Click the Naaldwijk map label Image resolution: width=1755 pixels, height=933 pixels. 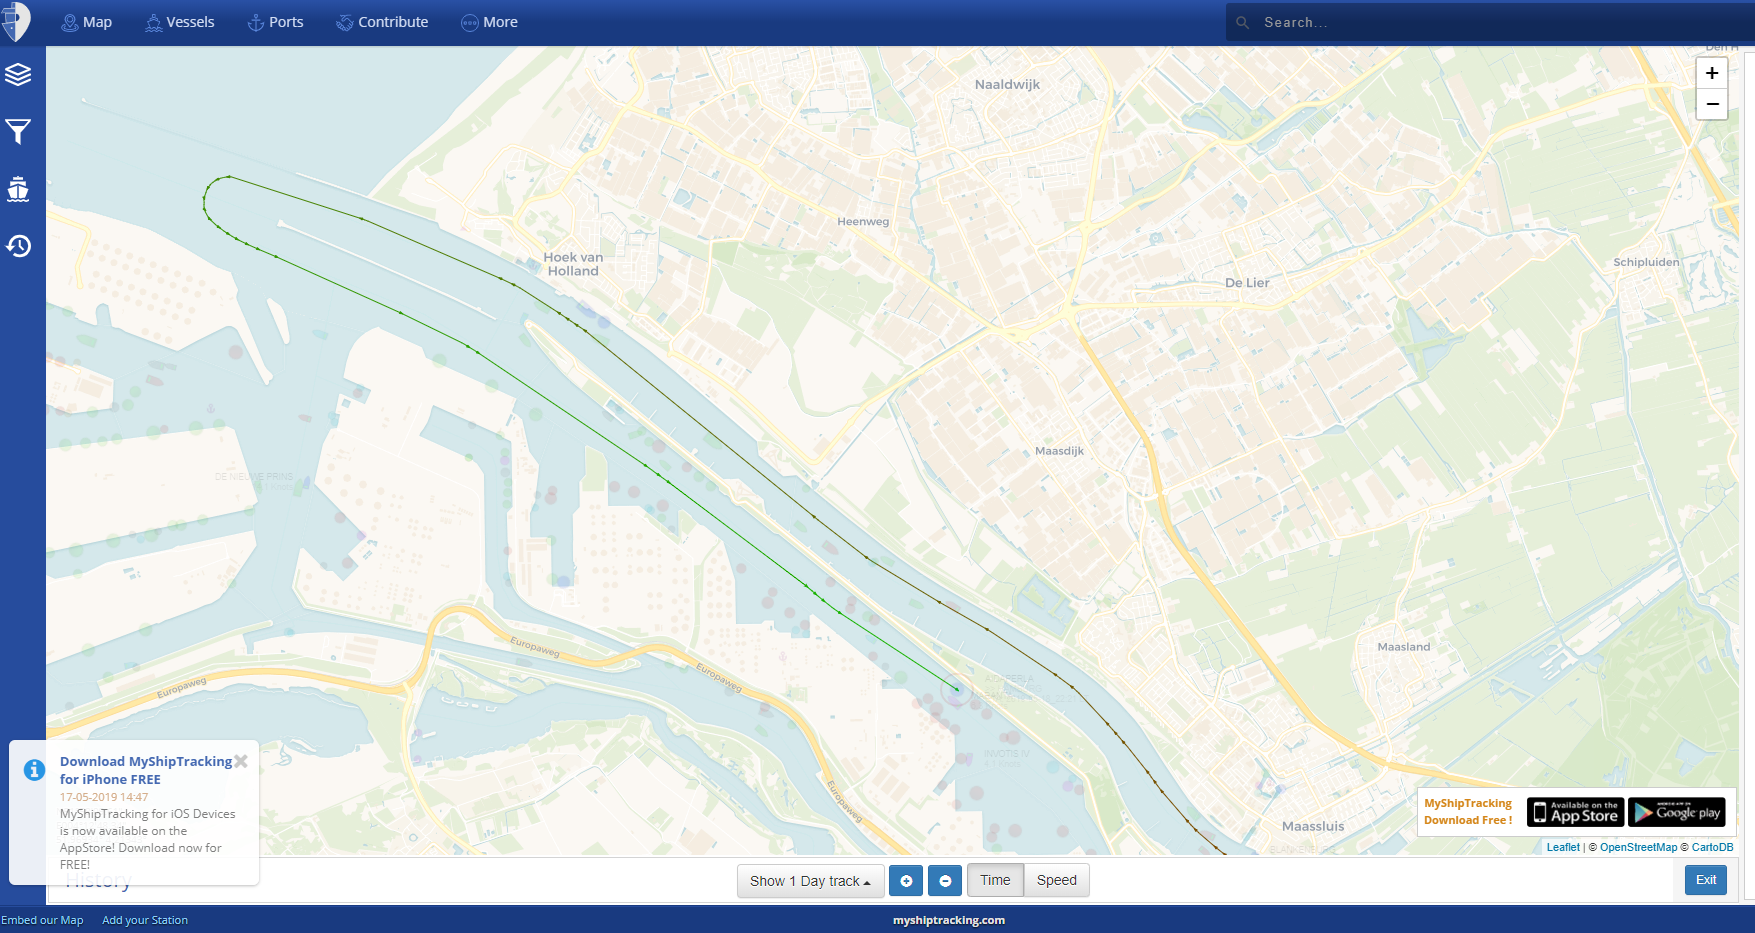(x=1007, y=85)
